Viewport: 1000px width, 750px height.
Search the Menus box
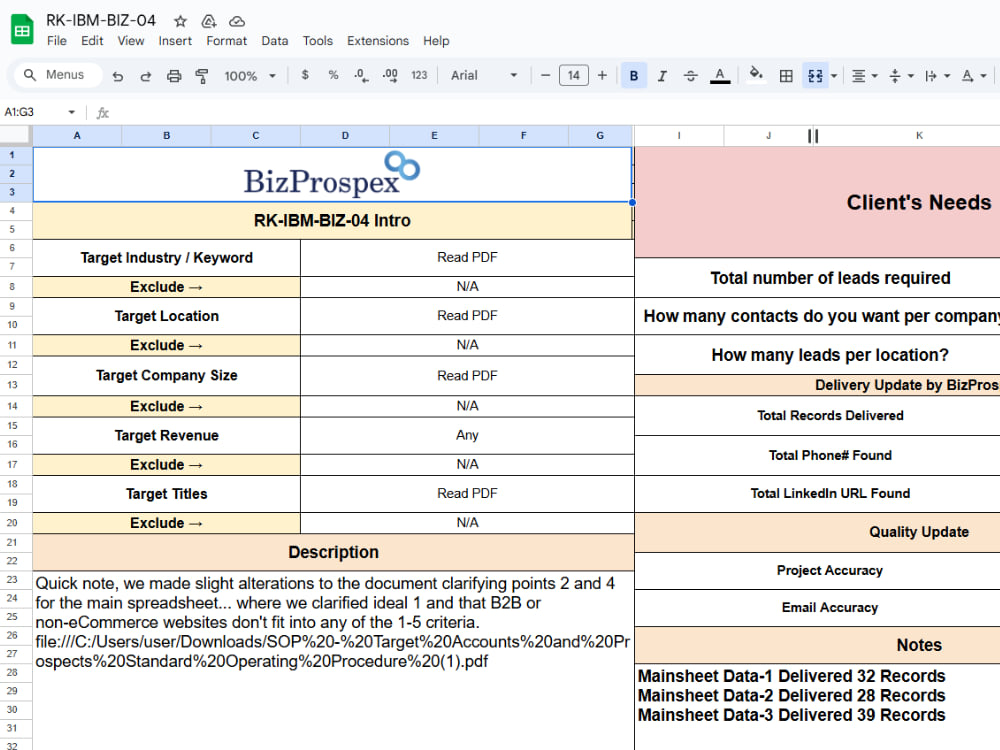[59, 75]
